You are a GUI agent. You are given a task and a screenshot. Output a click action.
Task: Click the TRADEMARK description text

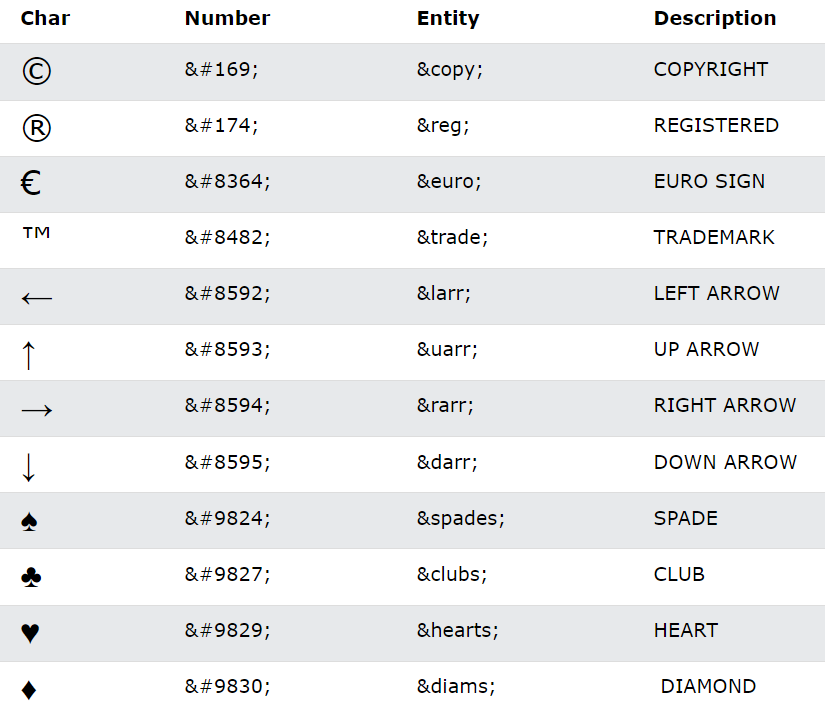pos(714,238)
